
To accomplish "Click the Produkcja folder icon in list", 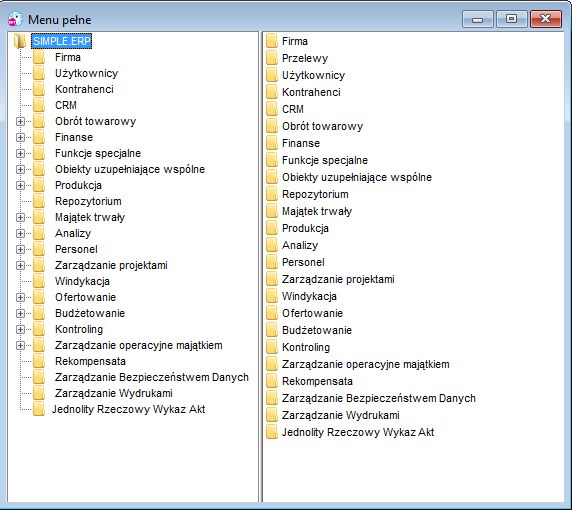I will tap(272, 228).
